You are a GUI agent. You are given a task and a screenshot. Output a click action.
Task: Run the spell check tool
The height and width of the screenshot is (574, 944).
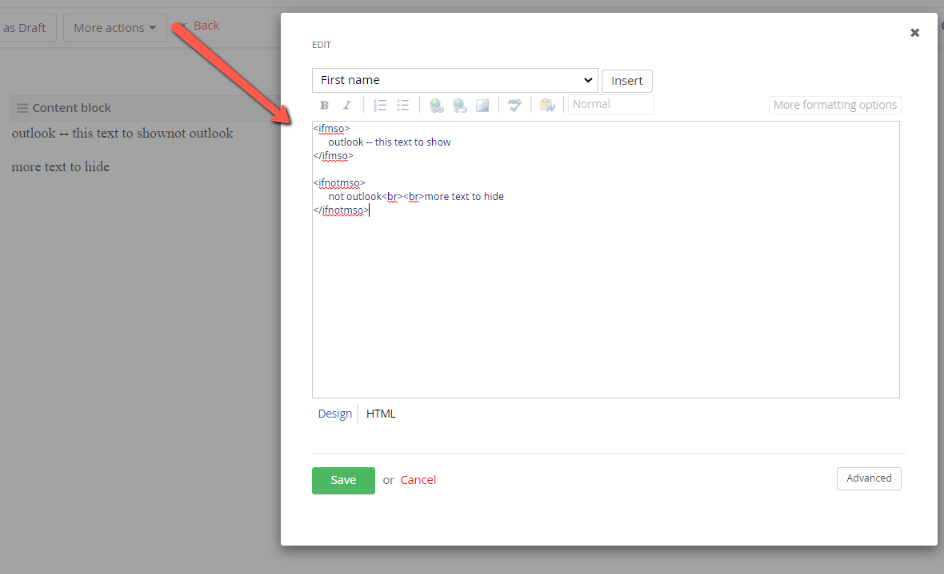tap(515, 105)
